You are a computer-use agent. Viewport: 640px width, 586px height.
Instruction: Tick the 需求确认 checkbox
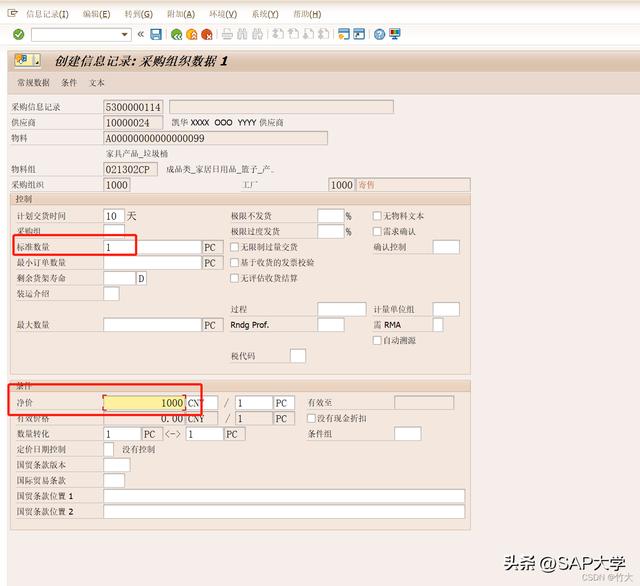(x=377, y=232)
